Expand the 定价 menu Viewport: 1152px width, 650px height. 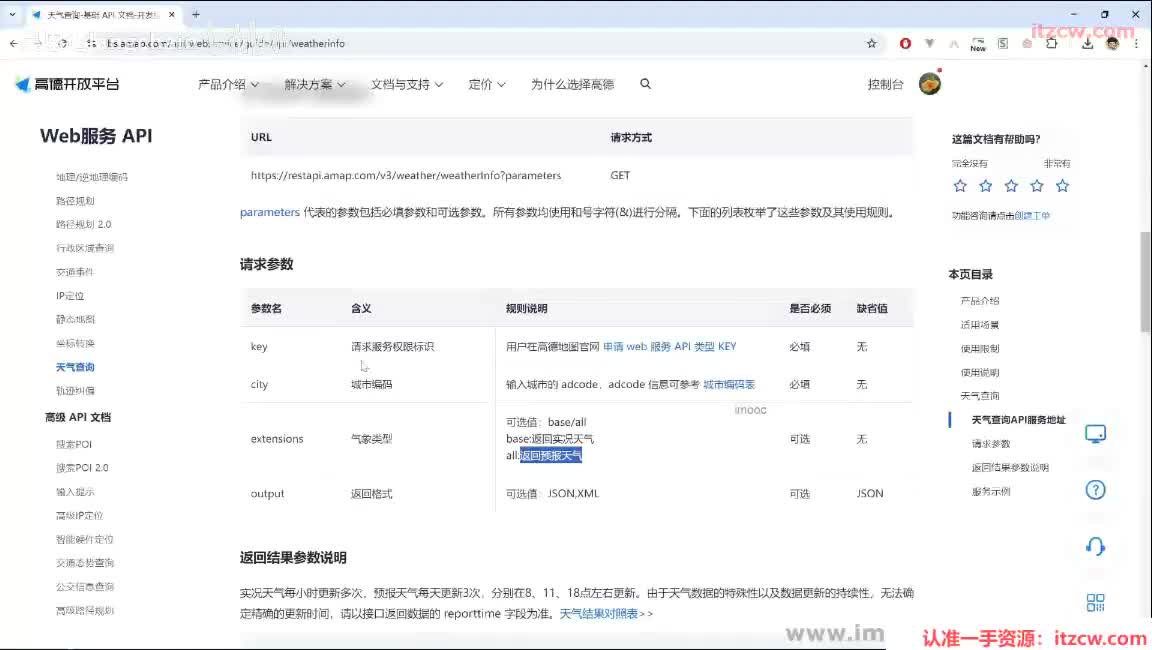pyautogui.click(x=486, y=84)
